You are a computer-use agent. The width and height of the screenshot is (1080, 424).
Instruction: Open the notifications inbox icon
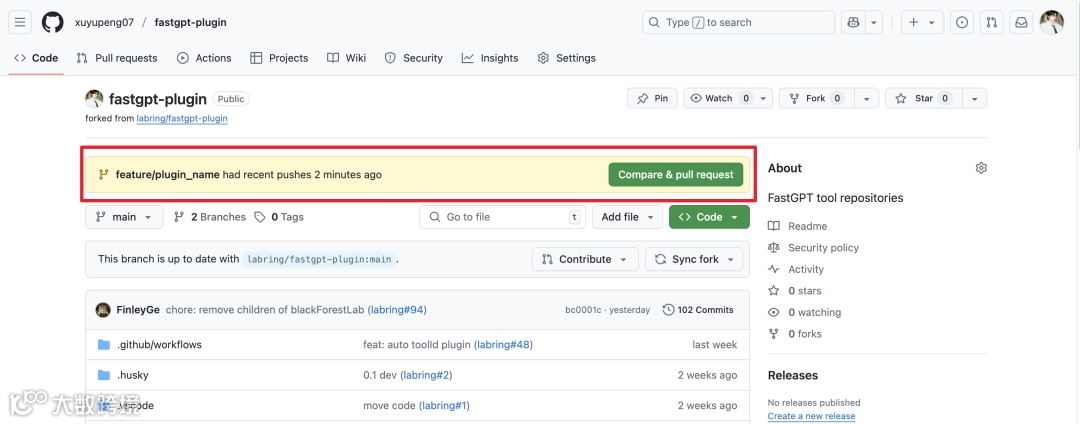(x=1021, y=22)
